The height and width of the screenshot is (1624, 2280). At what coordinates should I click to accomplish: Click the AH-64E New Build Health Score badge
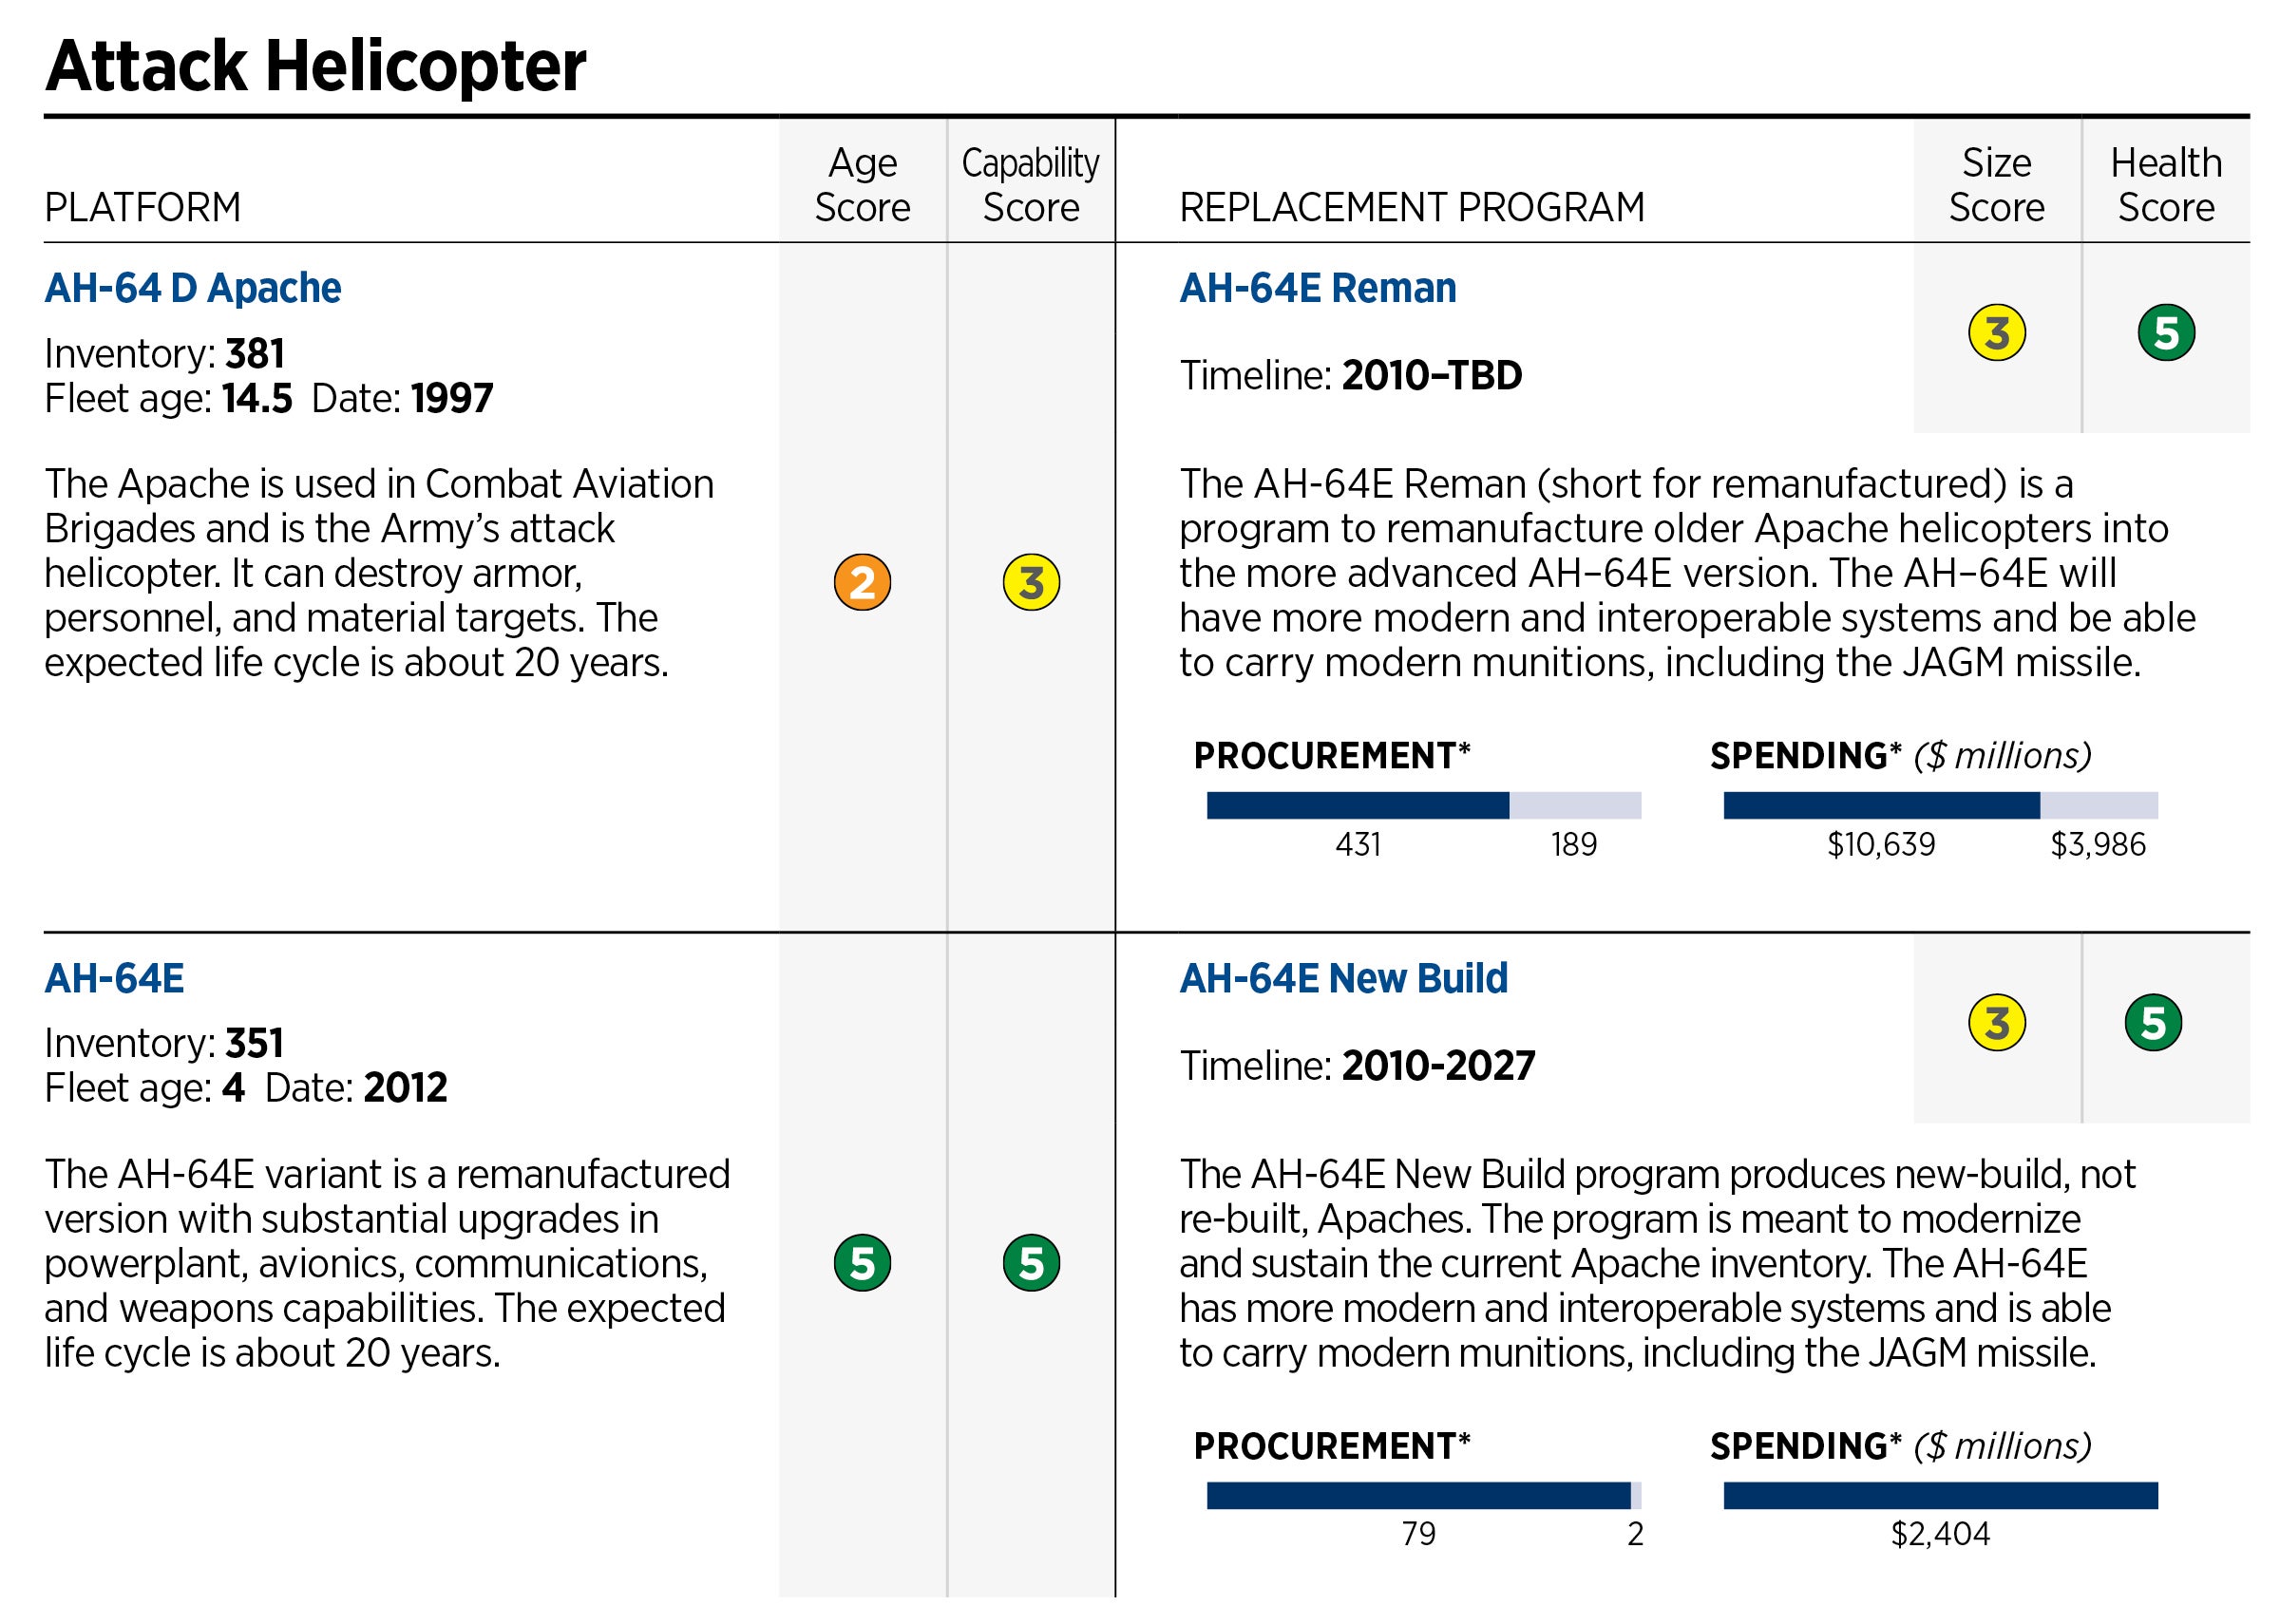point(2153,1023)
